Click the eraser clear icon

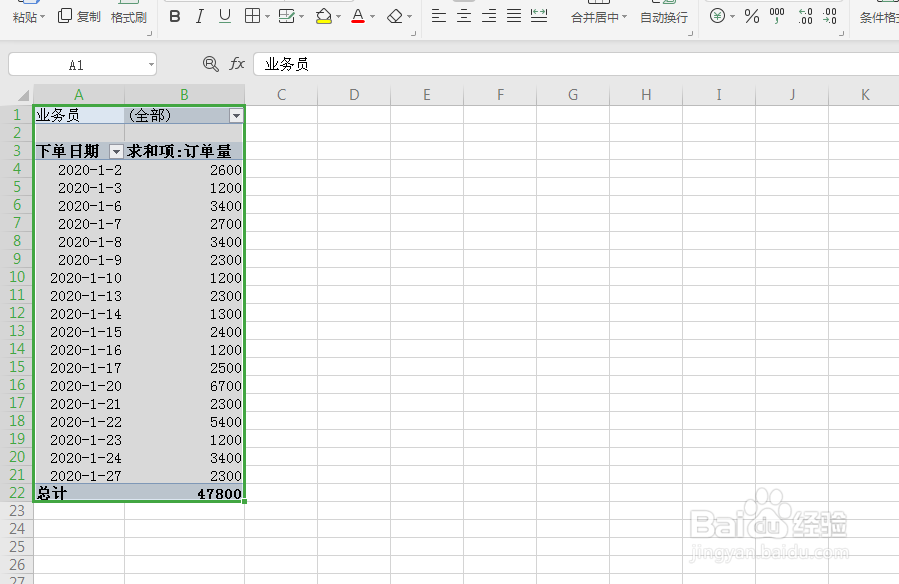395,17
